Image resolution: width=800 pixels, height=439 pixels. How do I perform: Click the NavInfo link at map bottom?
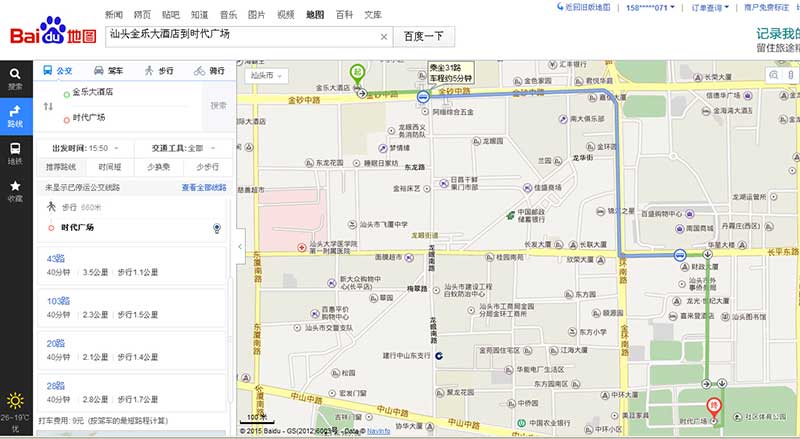(379, 431)
